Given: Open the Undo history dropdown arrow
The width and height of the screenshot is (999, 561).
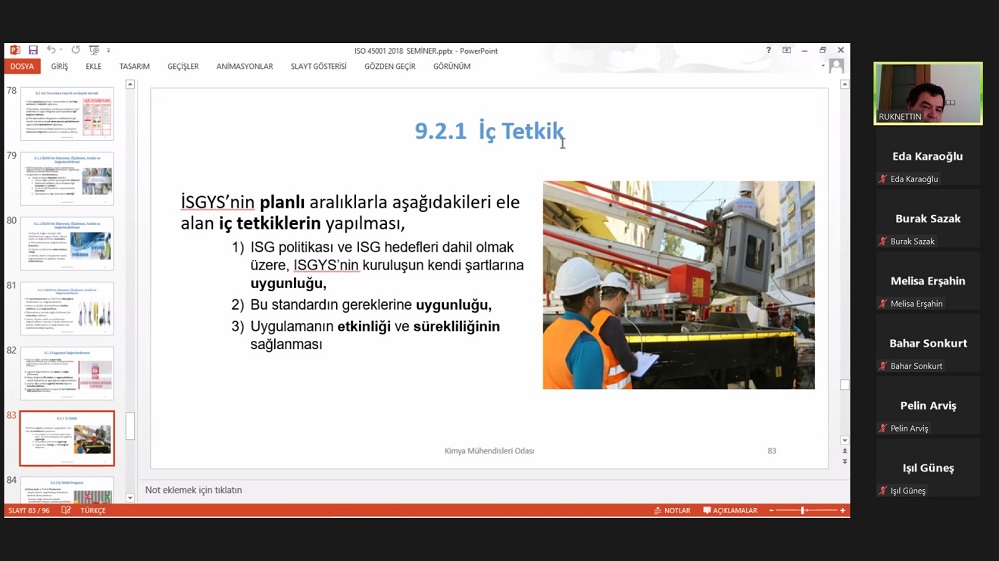Looking at the screenshot, I should 60,50.
